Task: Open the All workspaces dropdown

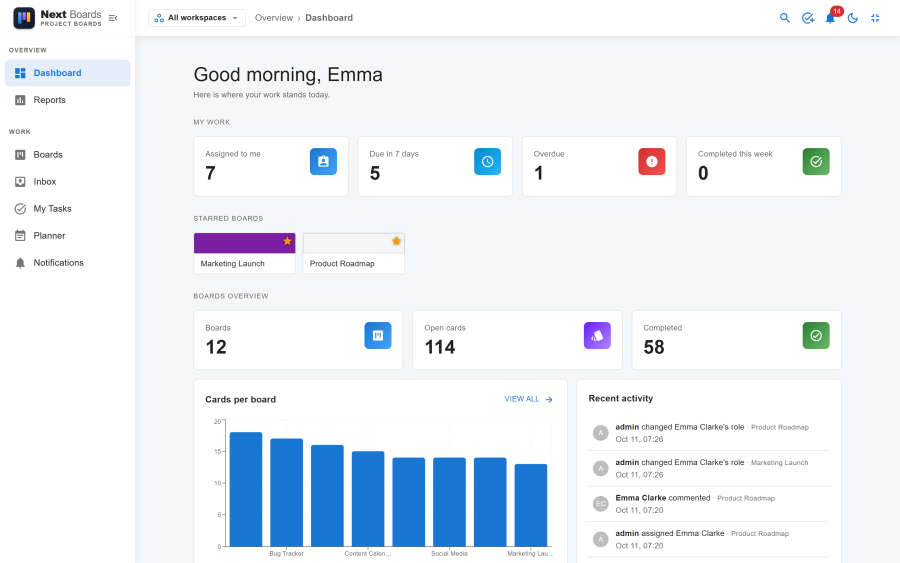Action: pos(197,18)
